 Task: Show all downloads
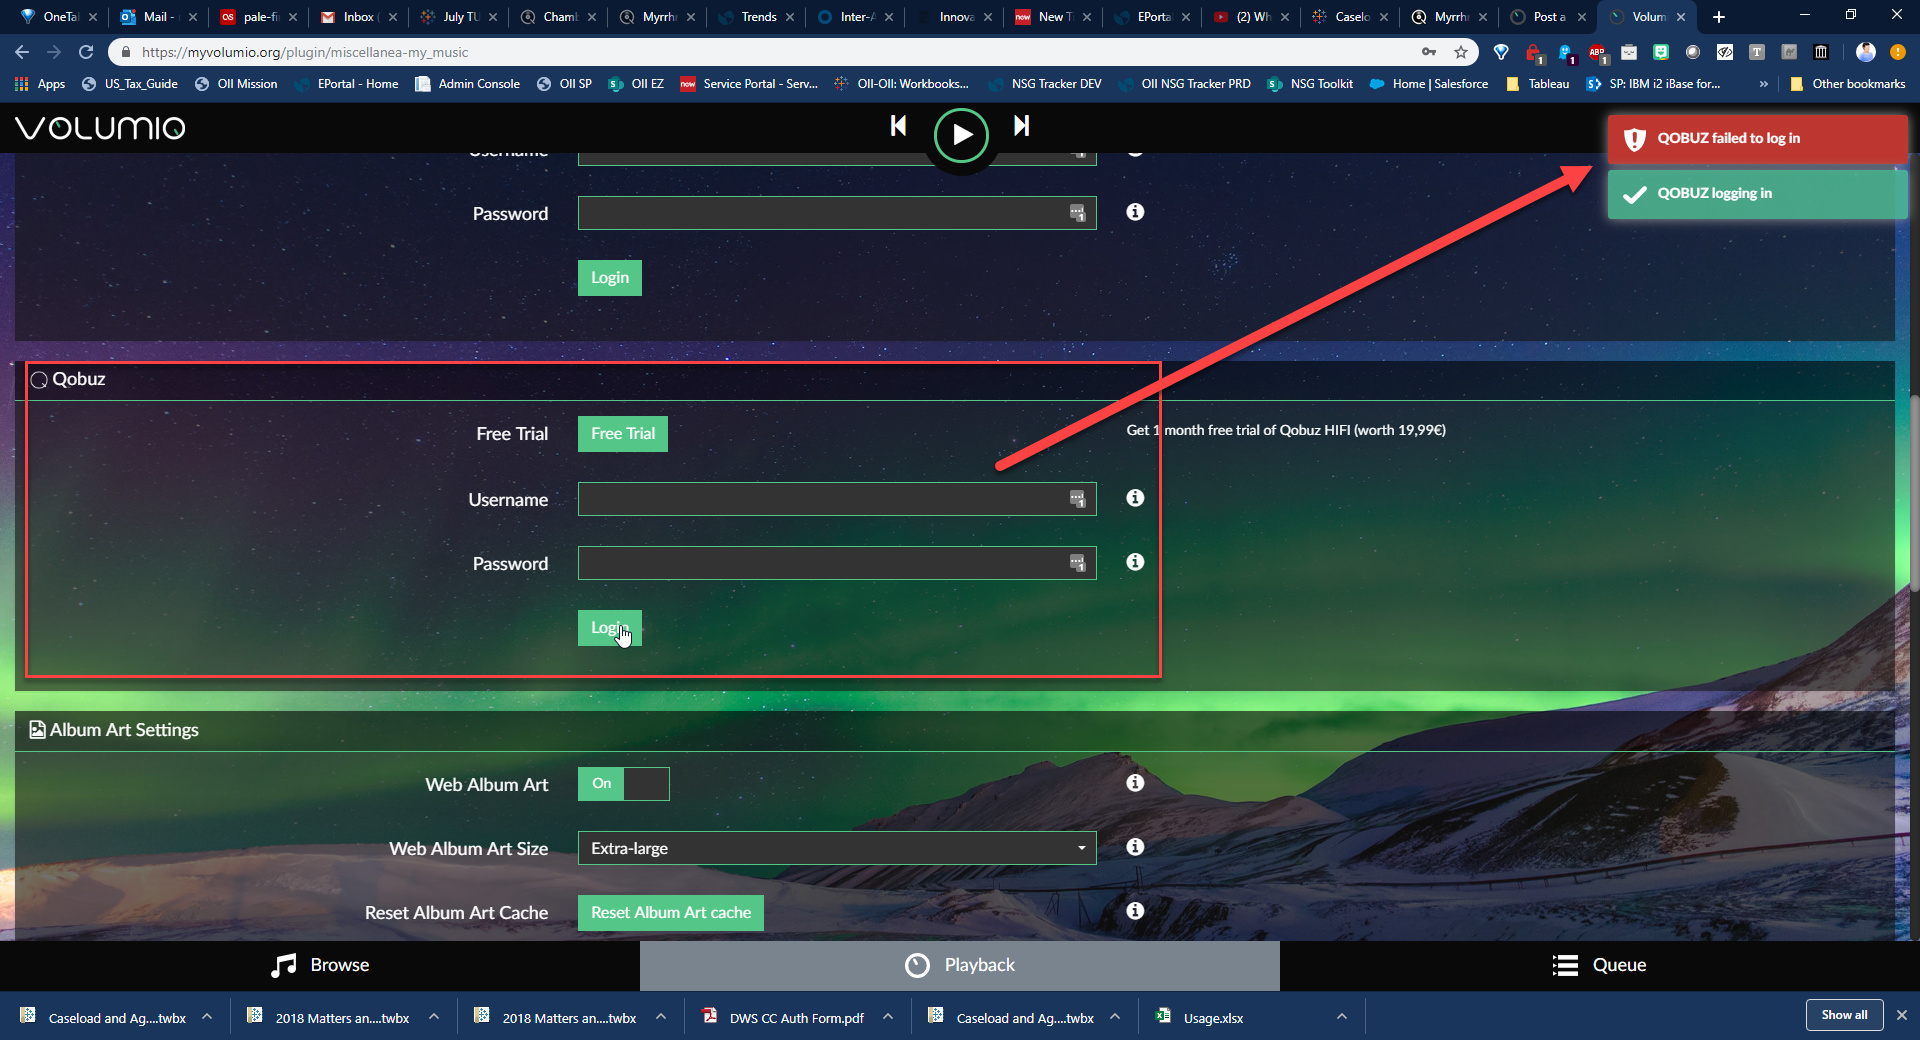(x=1844, y=1015)
